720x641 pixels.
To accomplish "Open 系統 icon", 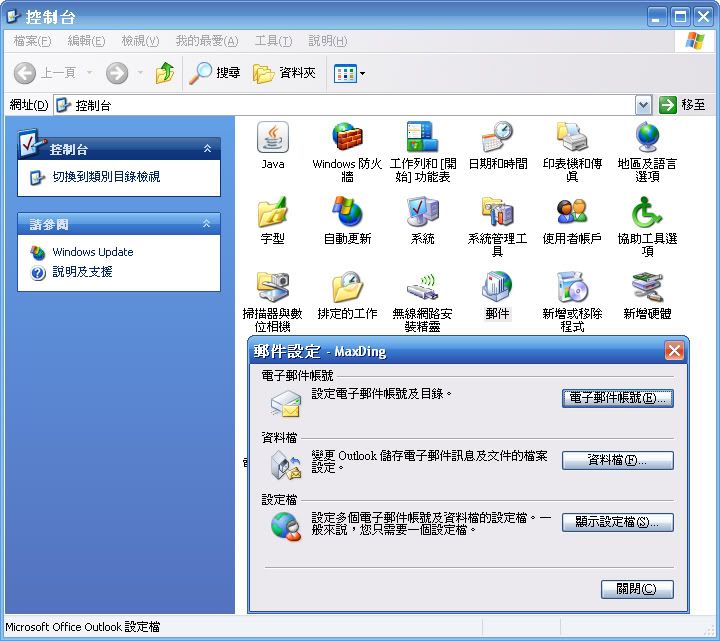I will (x=422, y=212).
